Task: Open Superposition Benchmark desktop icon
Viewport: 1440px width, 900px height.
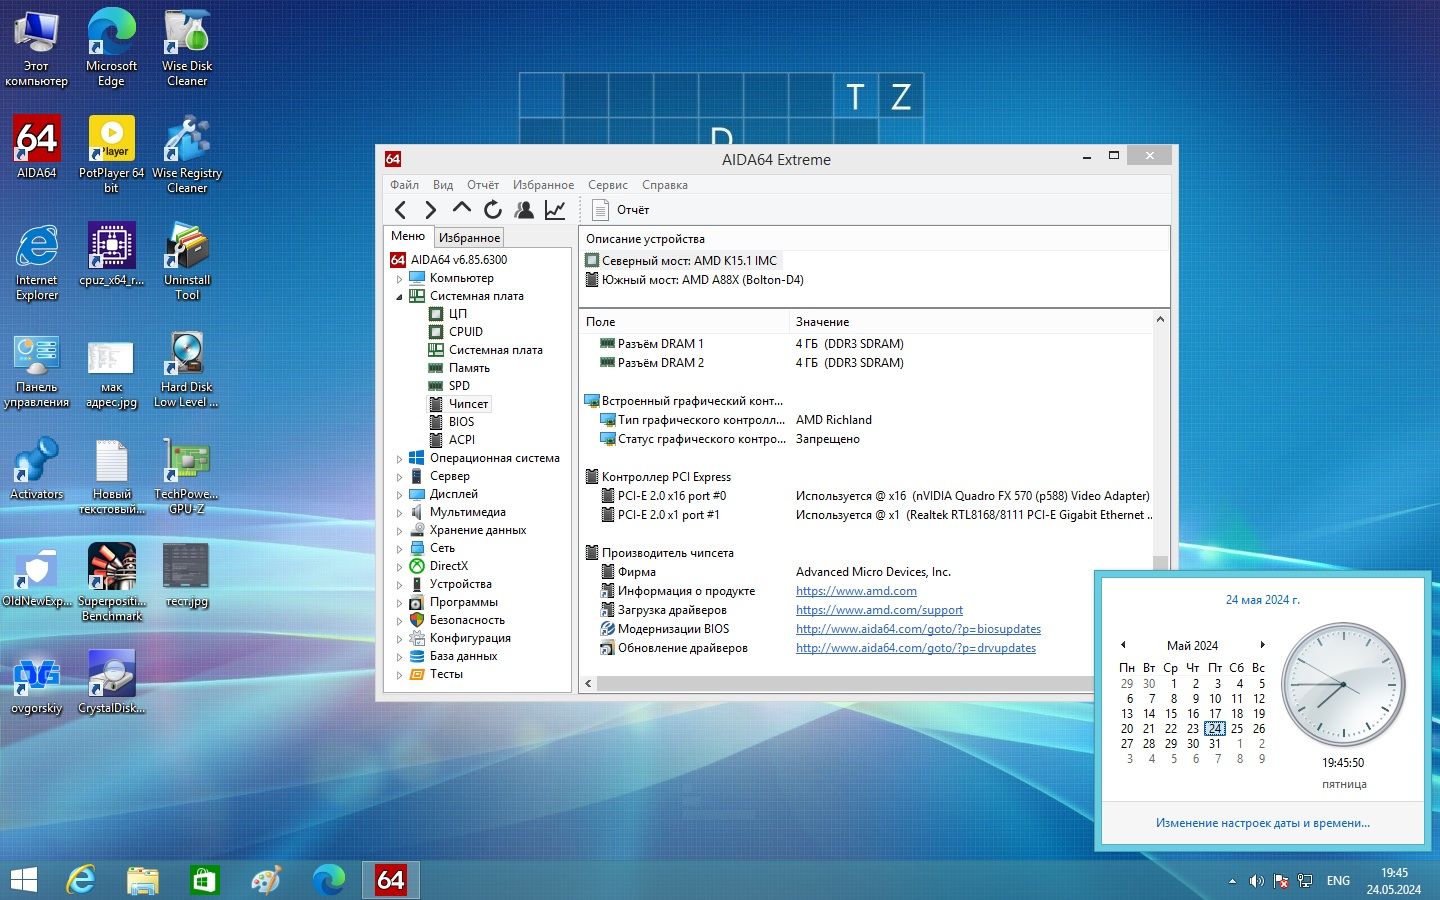Action: coord(112,583)
